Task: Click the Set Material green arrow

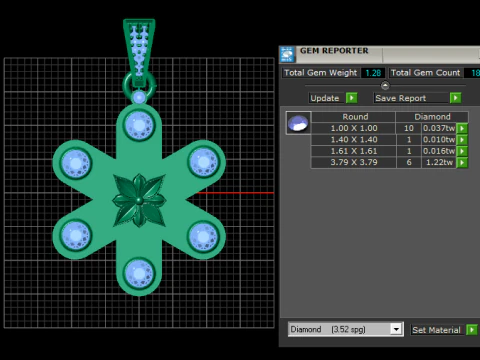Action: click(472, 330)
